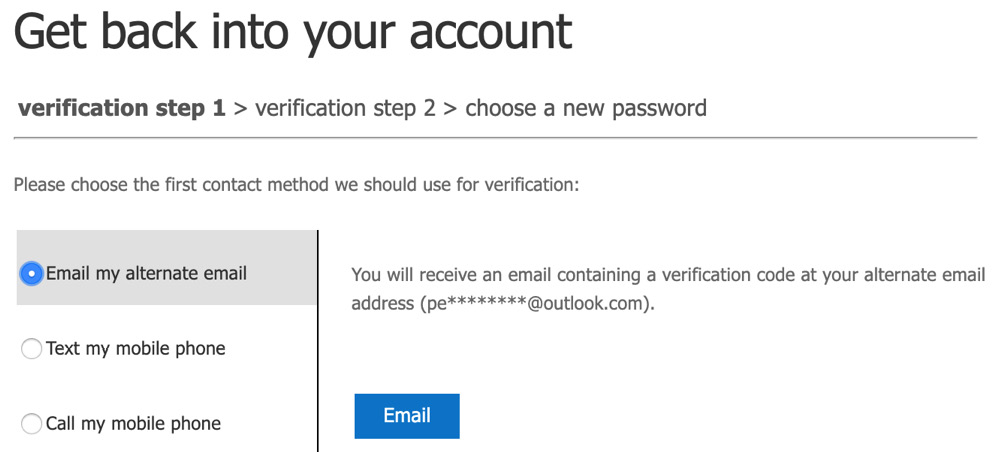Click the "Text my mobile phone" label text
The width and height of the screenshot is (1001, 452).
(136, 349)
